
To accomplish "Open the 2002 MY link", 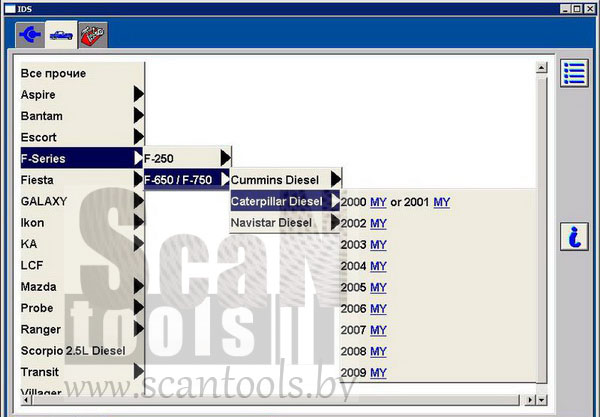I will (378, 223).
